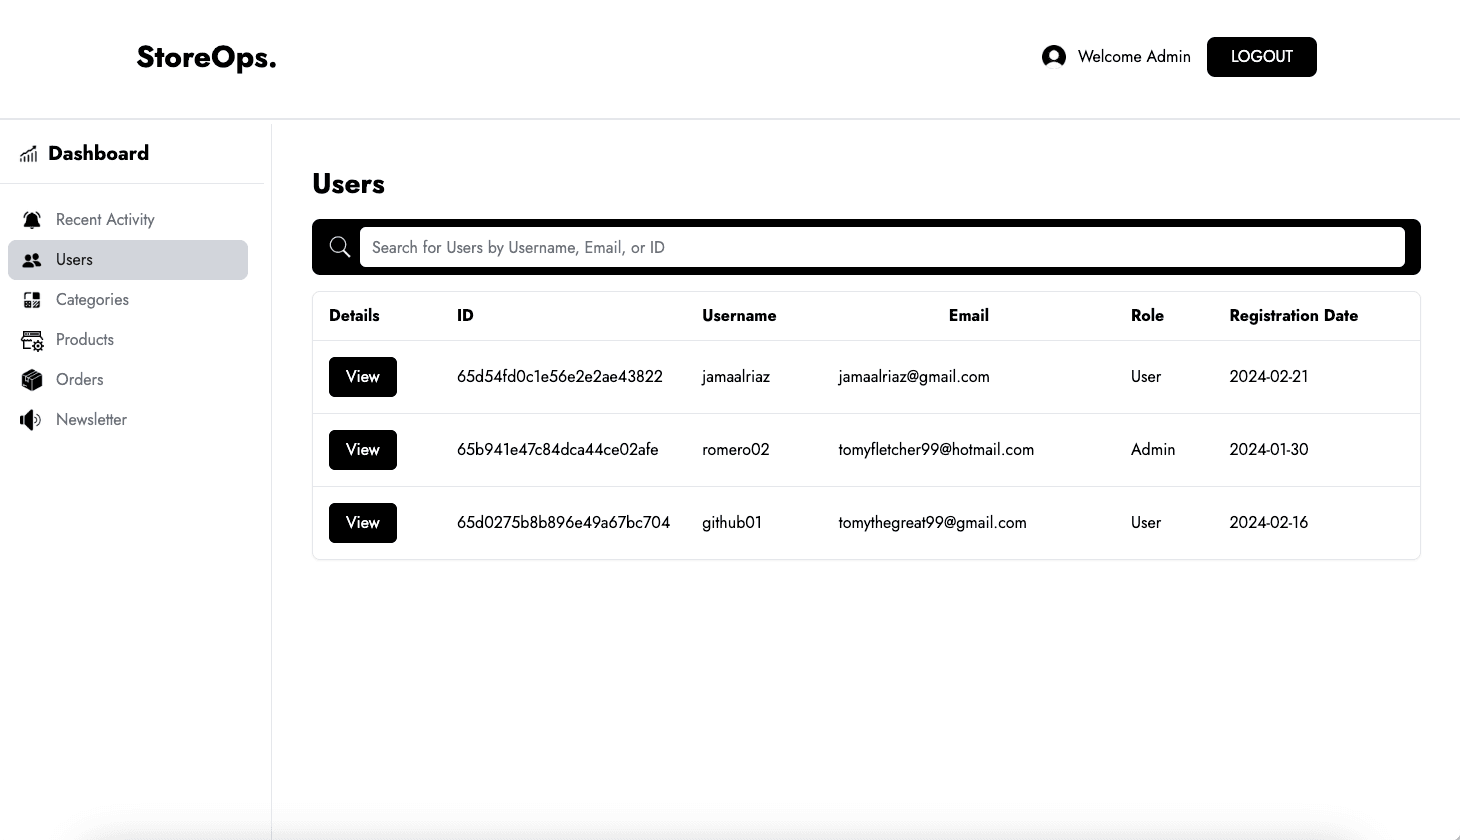Screen dimensions: 1460x840
Task: Click the Newsletter megaphone icon
Action: 31,420
